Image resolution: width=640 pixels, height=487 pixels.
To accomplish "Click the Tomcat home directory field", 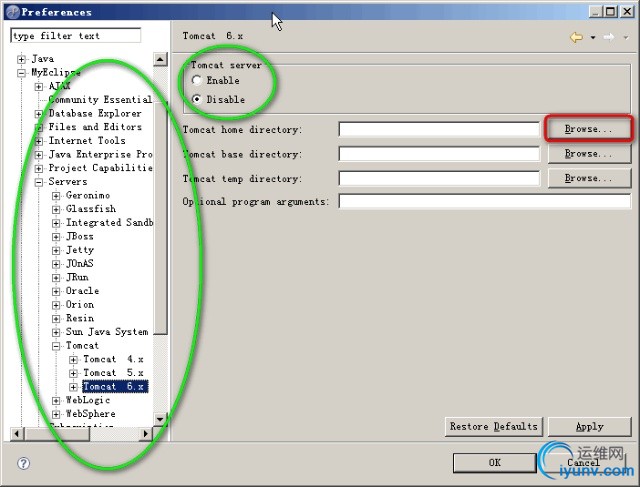I will 439,129.
